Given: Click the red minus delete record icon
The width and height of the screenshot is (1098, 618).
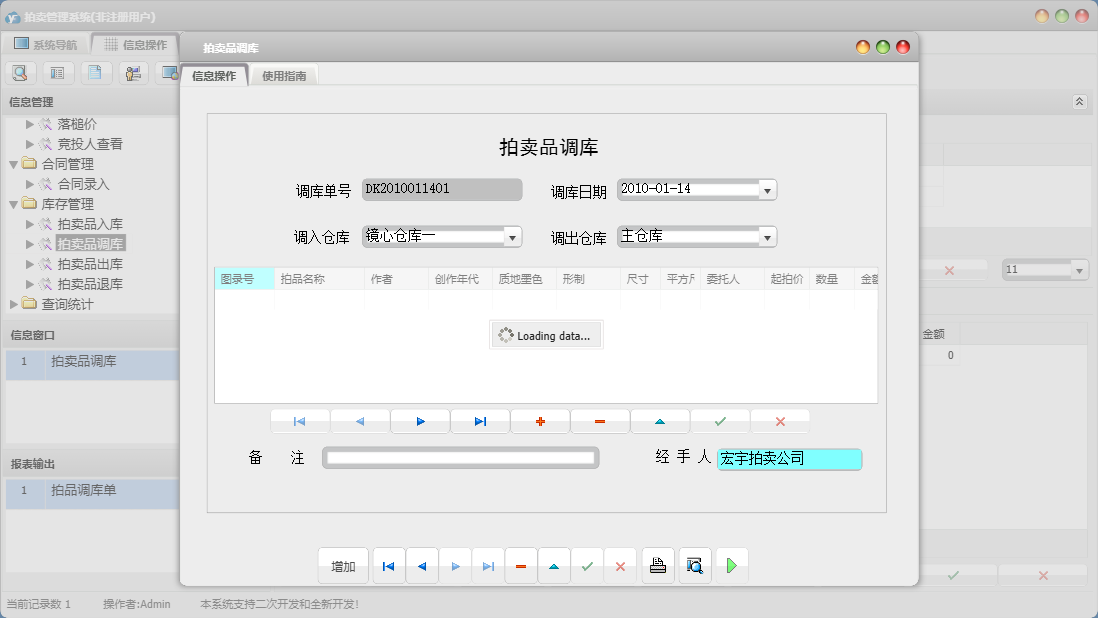Looking at the screenshot, I should click(x=600, y=421).
